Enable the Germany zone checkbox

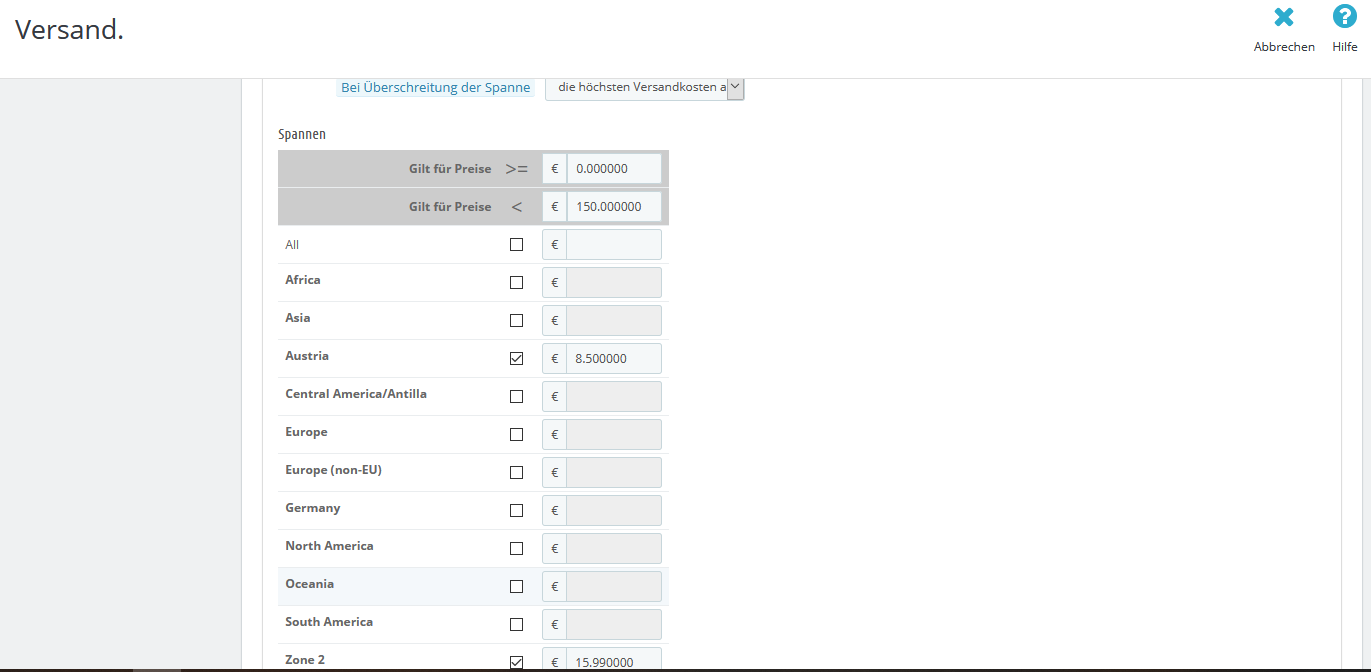pos(516,510)
